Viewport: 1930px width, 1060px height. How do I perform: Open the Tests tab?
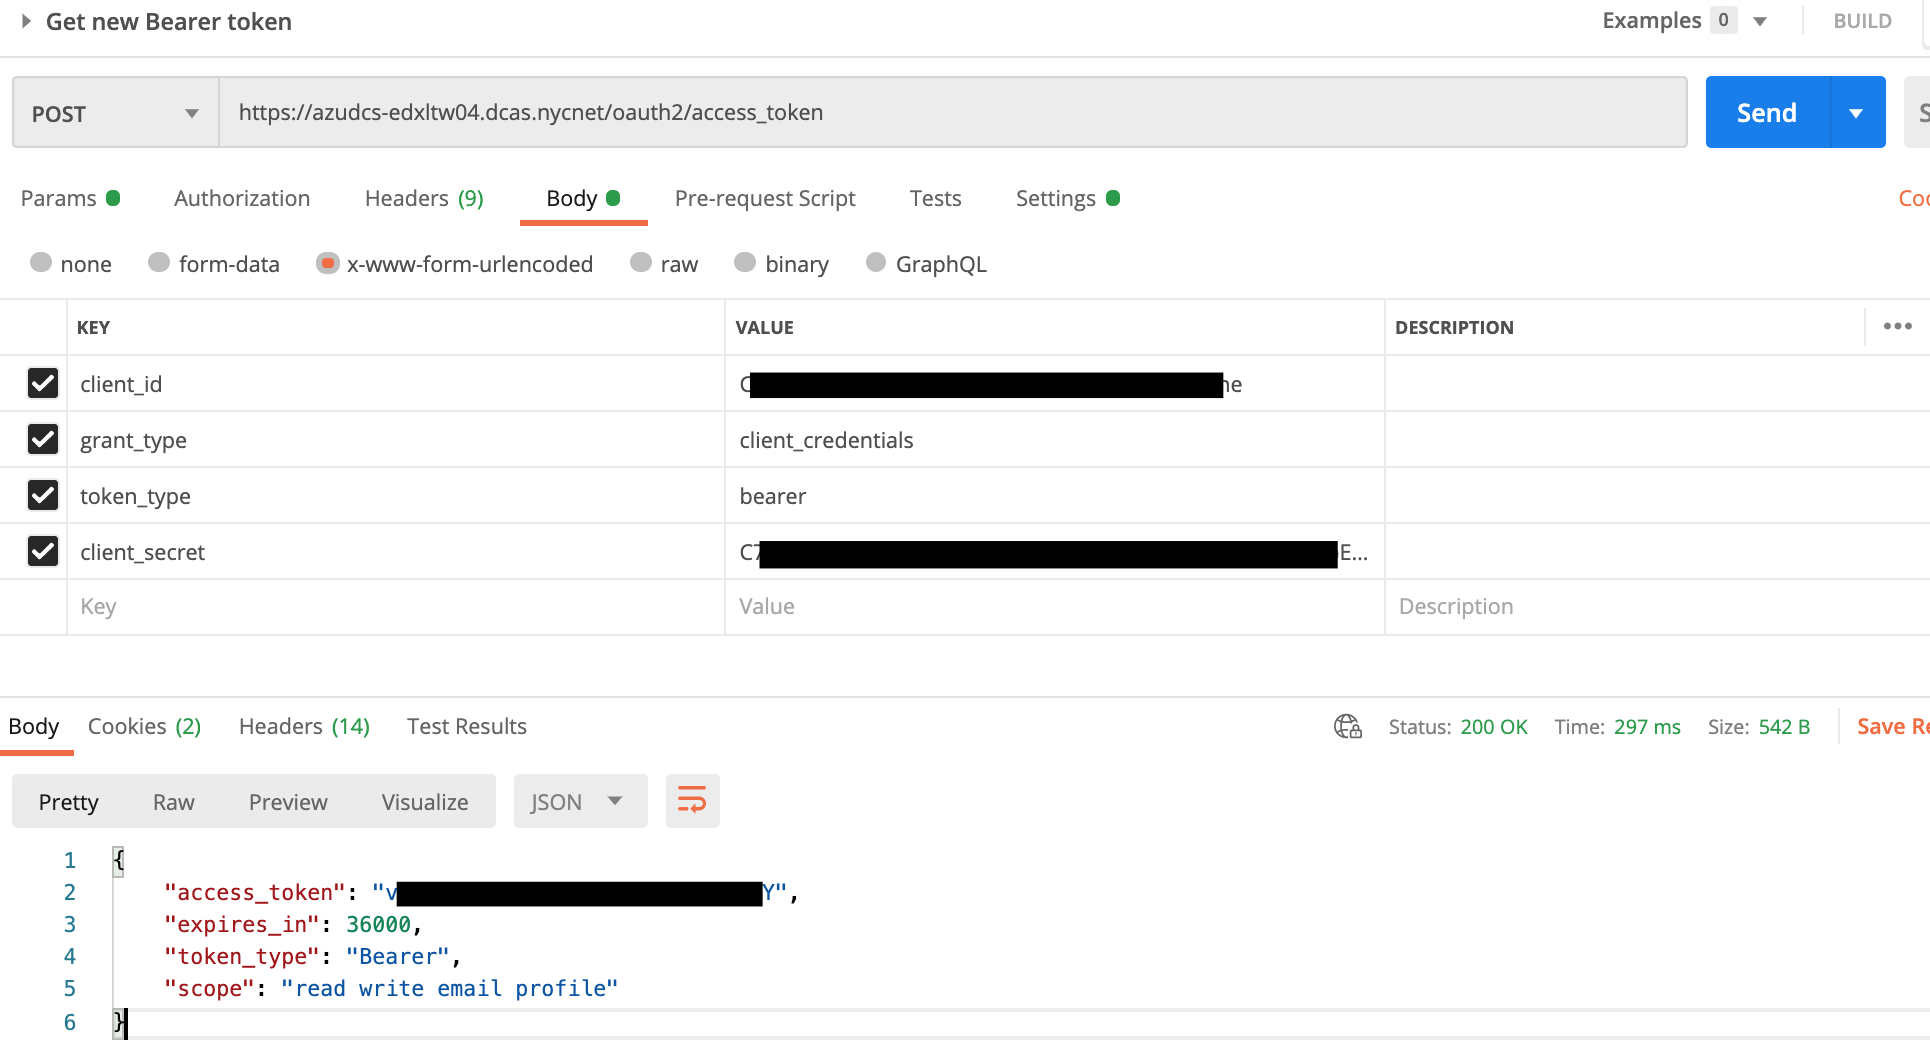935,198
